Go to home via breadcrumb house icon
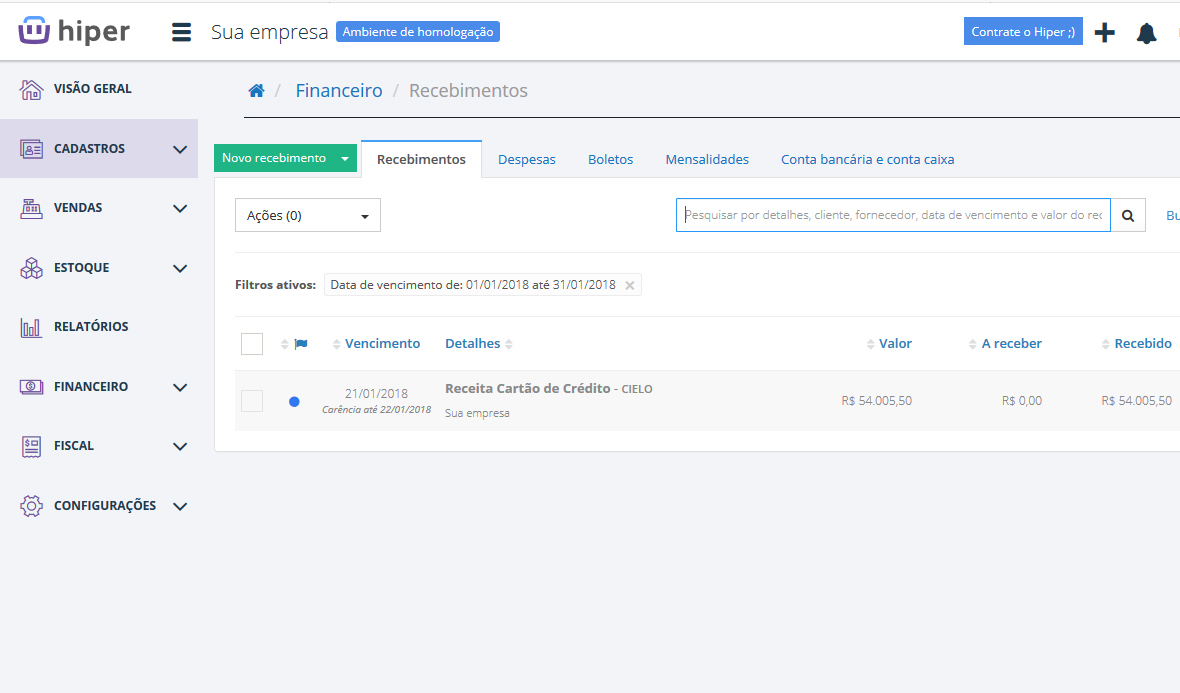Viewport: 1180px width, 693px height. [x=256, y=91]
